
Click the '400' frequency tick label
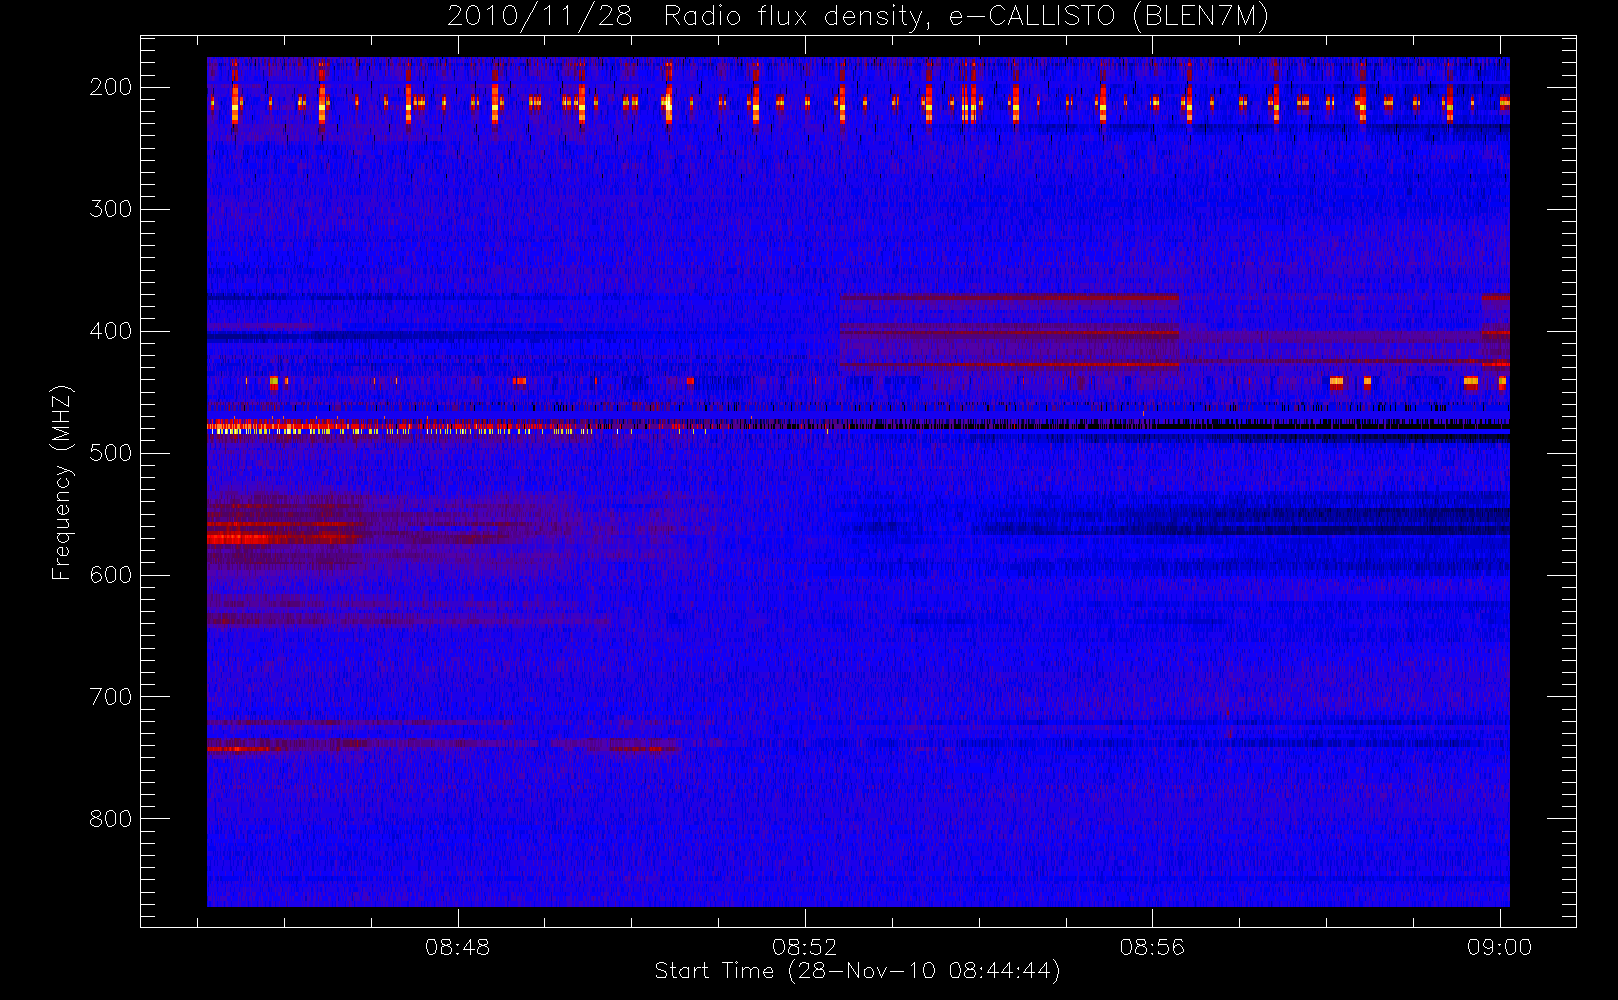point(111,331)
